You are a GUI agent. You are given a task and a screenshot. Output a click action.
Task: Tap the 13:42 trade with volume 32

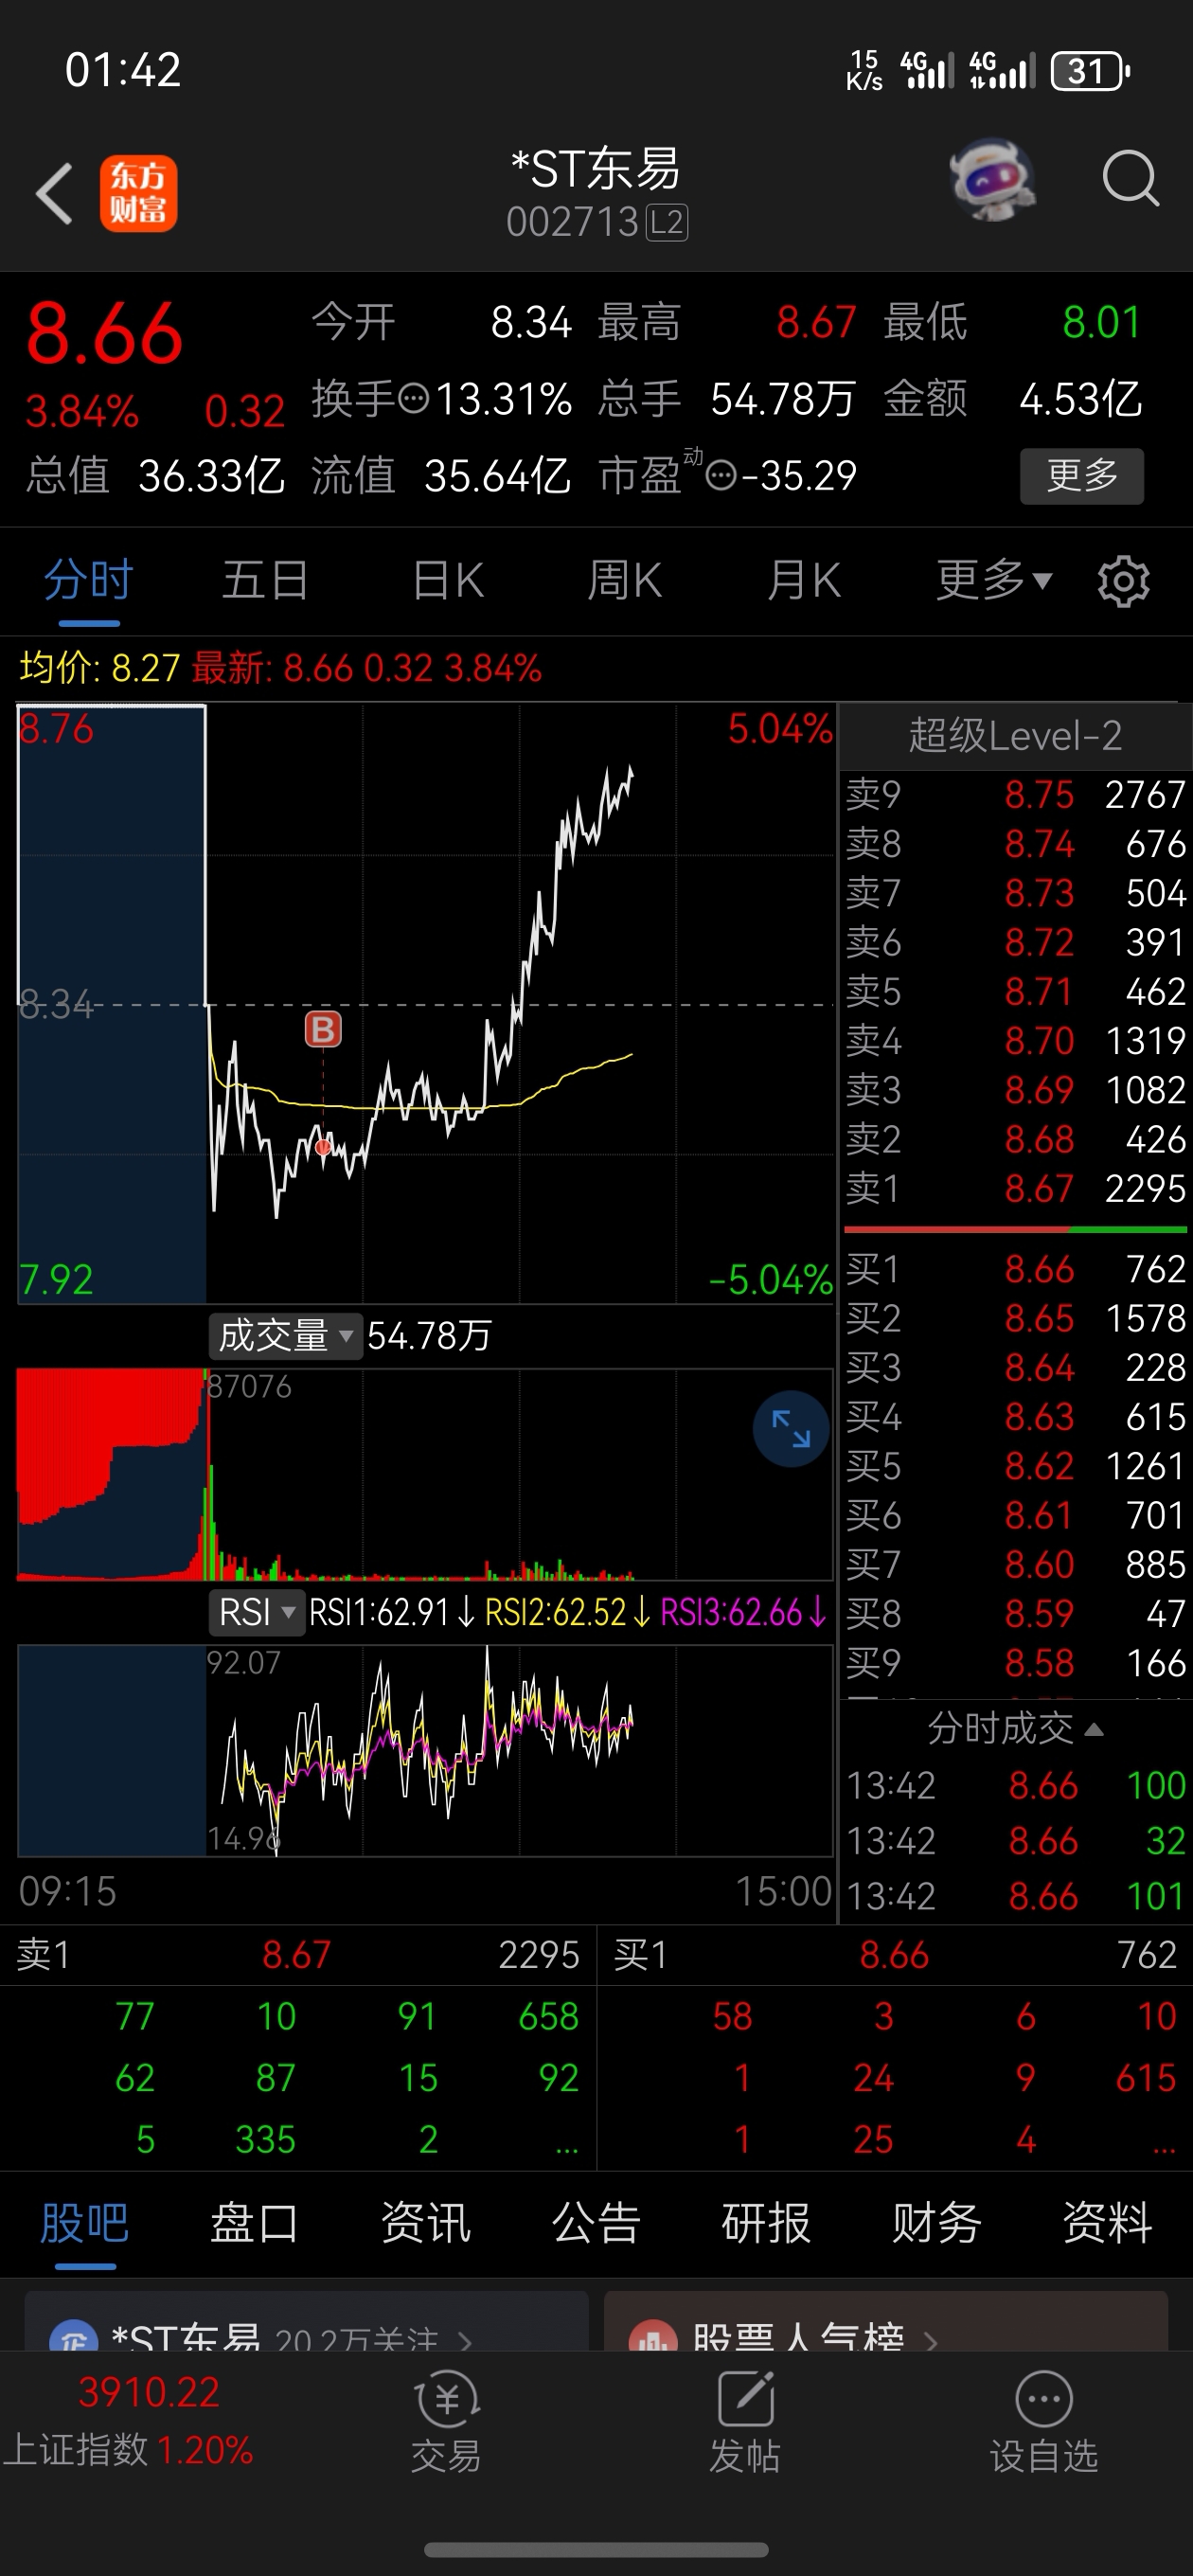(x=1015, y=1841)
